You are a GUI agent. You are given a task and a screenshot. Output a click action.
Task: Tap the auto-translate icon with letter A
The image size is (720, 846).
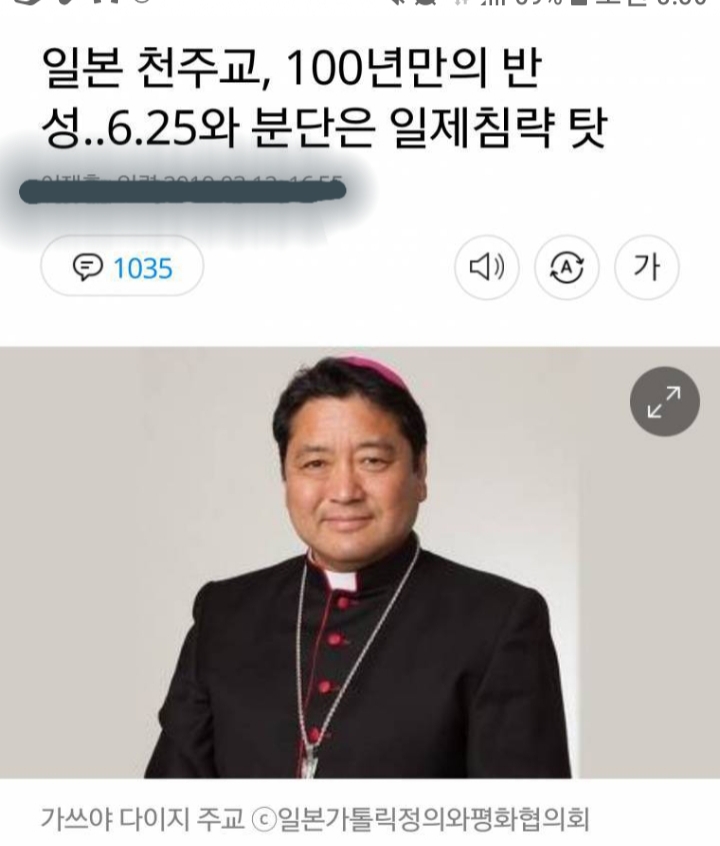(566, 267)
